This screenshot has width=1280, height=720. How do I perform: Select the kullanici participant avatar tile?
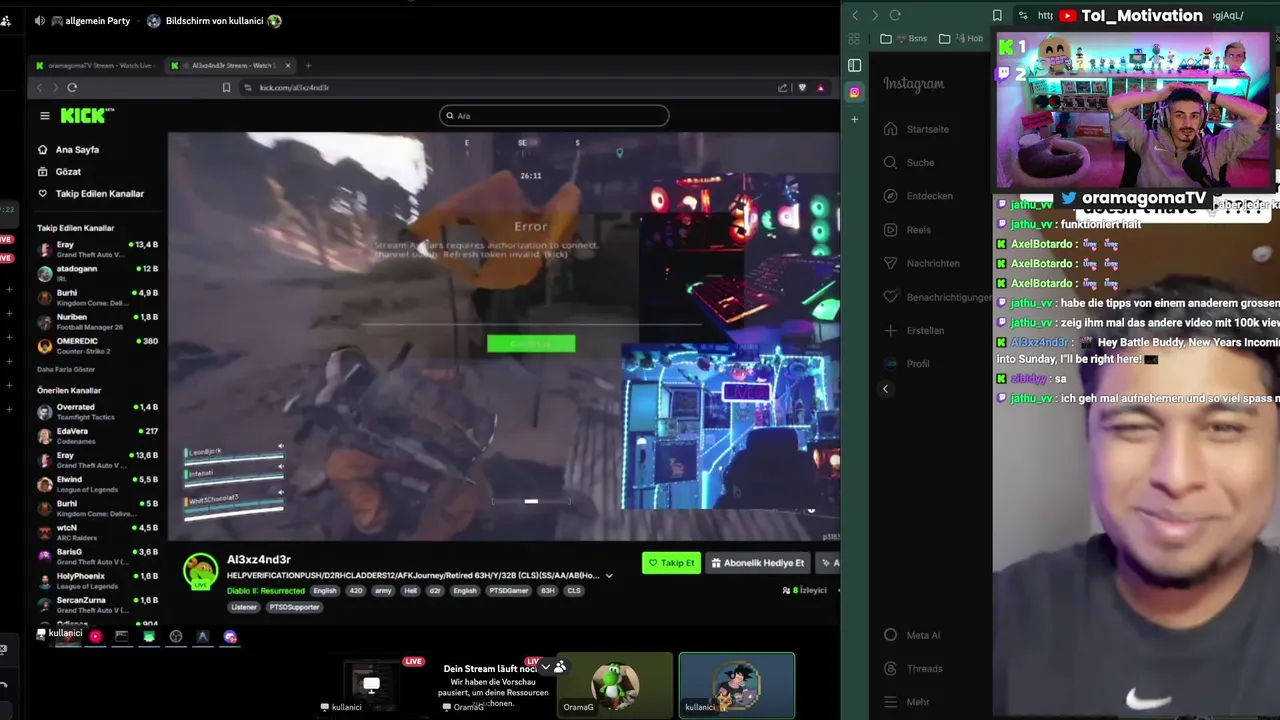pos(737,684)
